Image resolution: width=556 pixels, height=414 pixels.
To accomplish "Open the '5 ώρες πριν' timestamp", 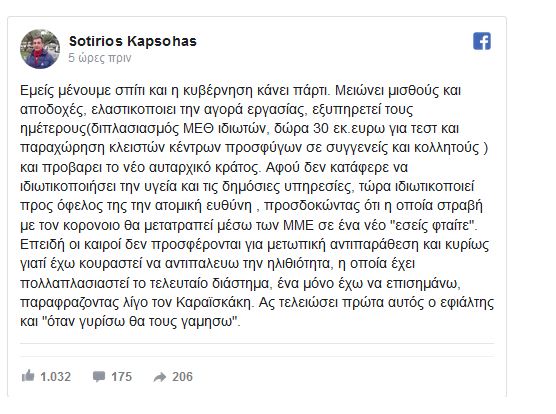I will click(x=100, y=58).
